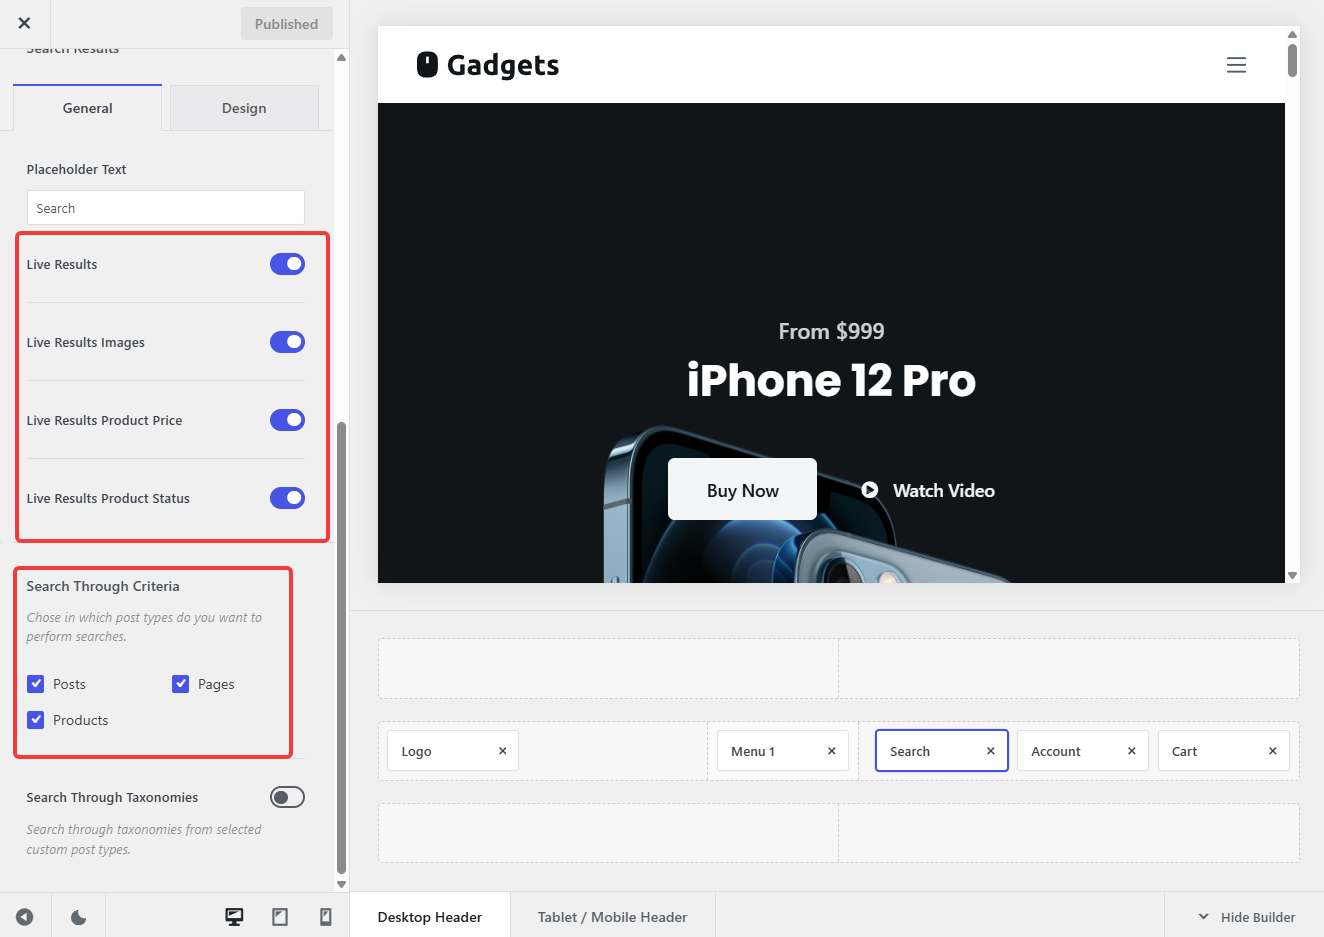Click the Published button
Screen dimensions: 1324x937
click(x=286, y=24)
